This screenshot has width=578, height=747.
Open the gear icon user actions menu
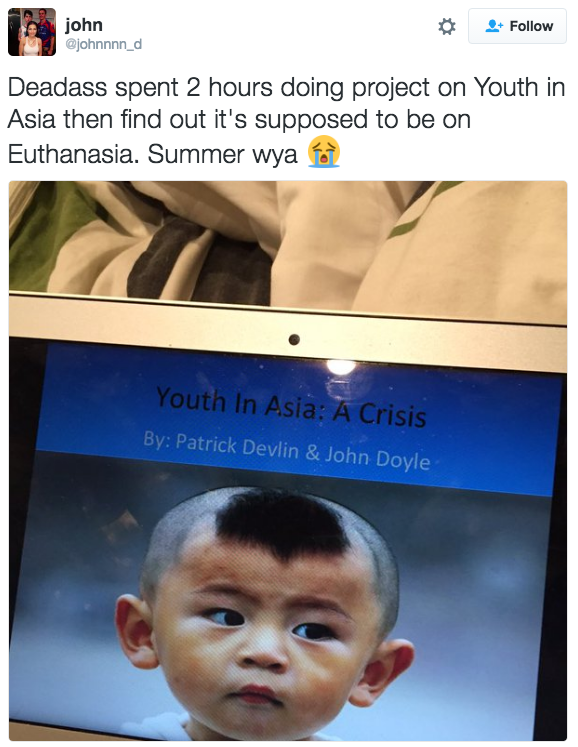[x=446, y=27]
